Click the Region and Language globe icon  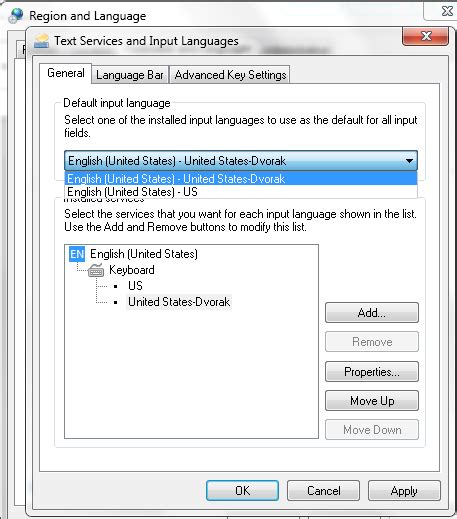[16, 15]
